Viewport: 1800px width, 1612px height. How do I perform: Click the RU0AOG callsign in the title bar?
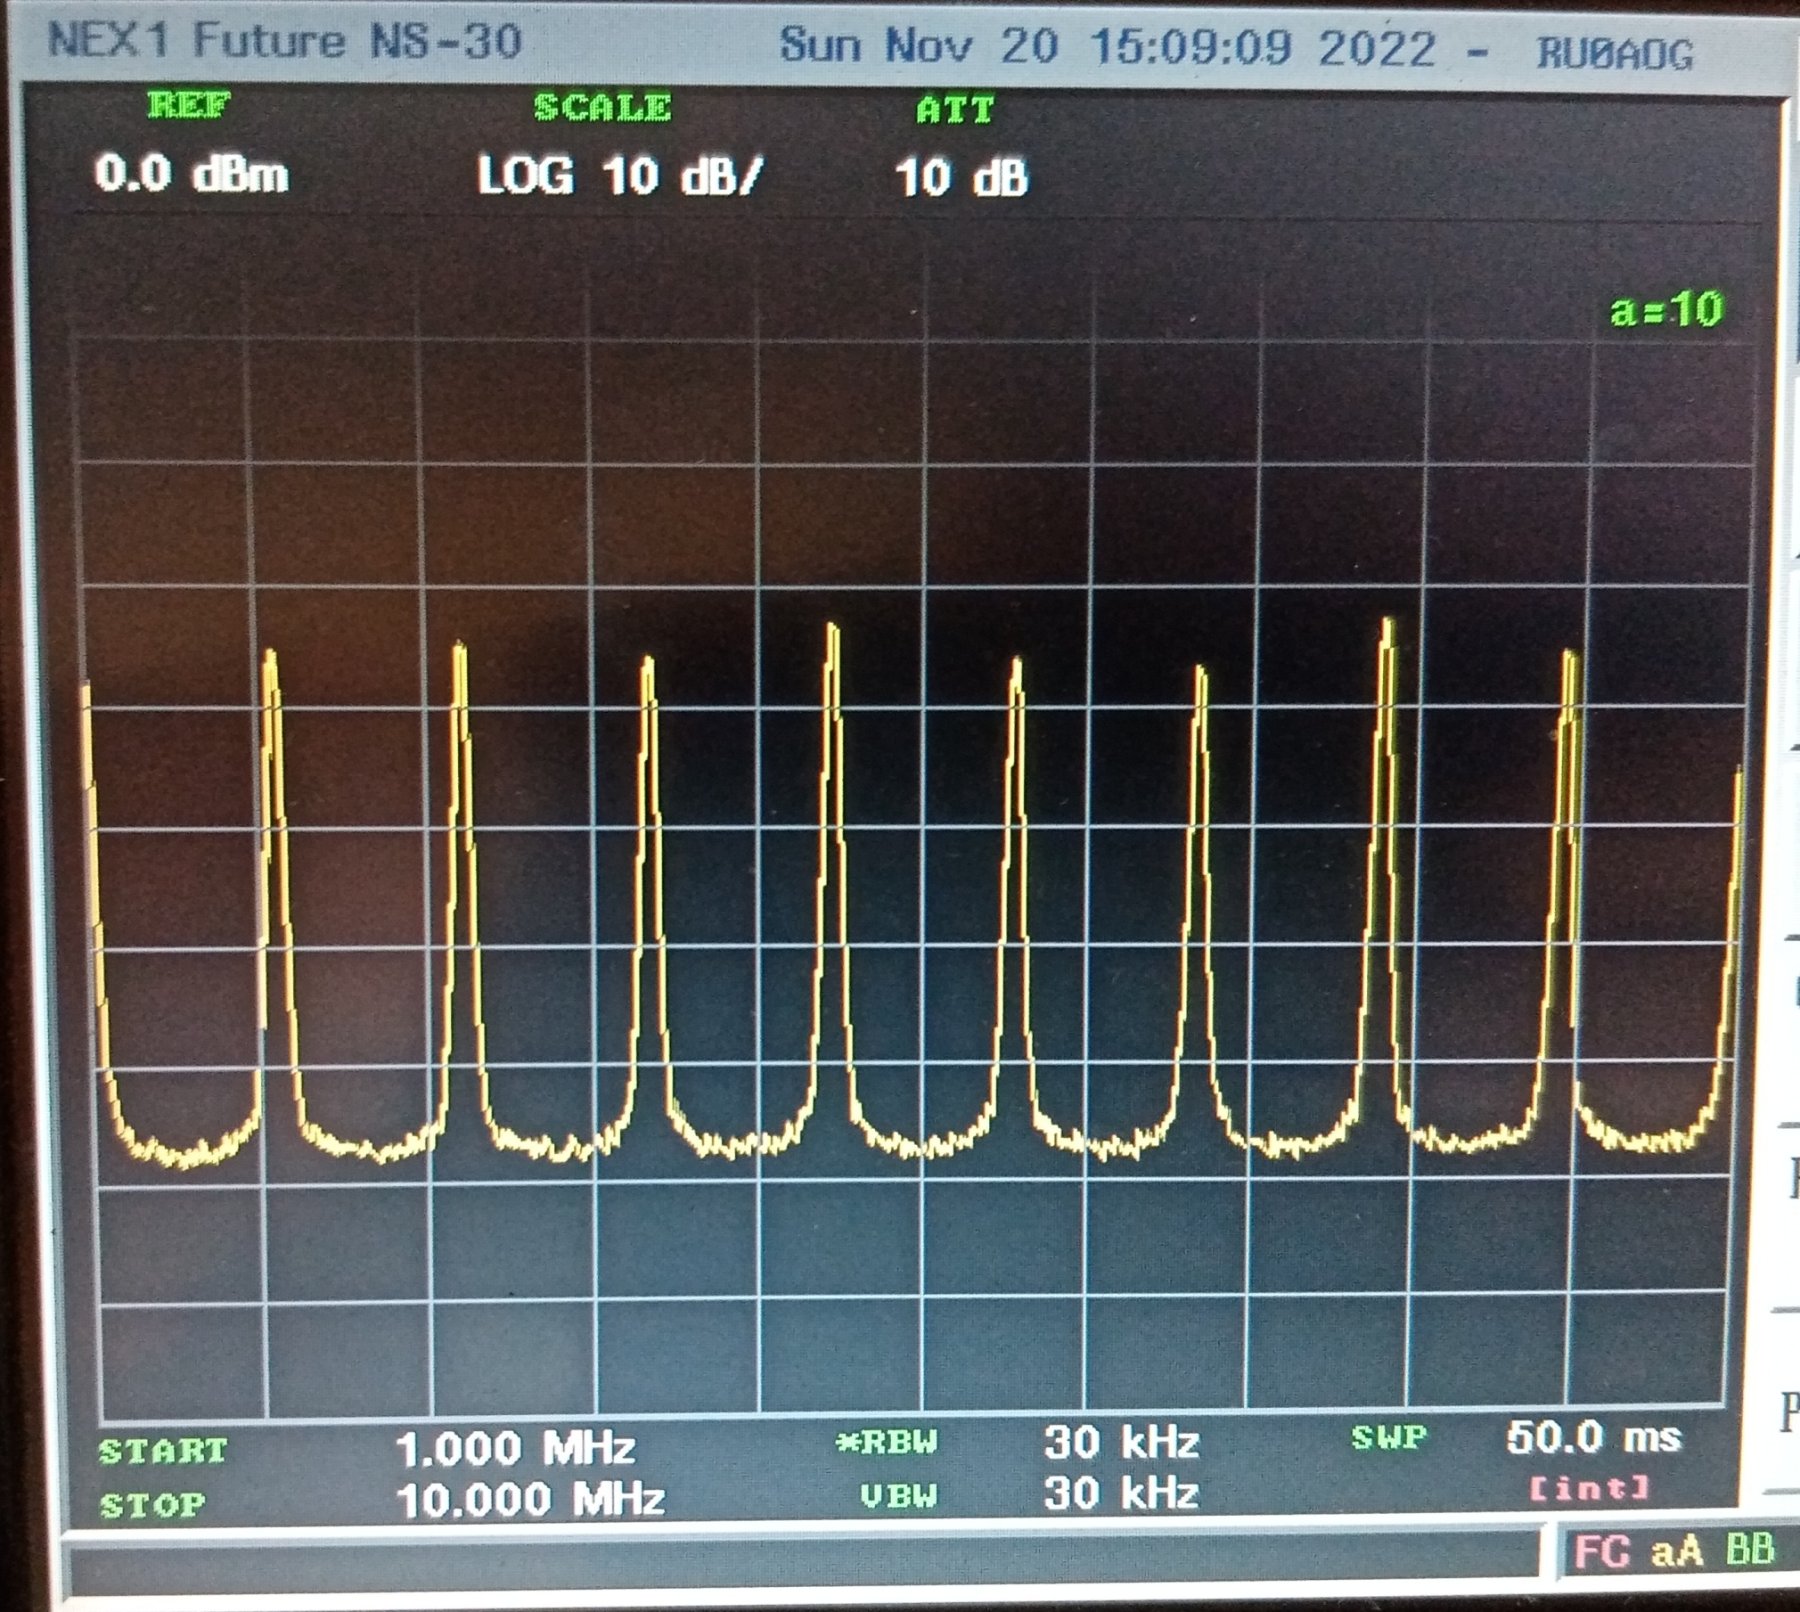click(x=1615, y=54)
